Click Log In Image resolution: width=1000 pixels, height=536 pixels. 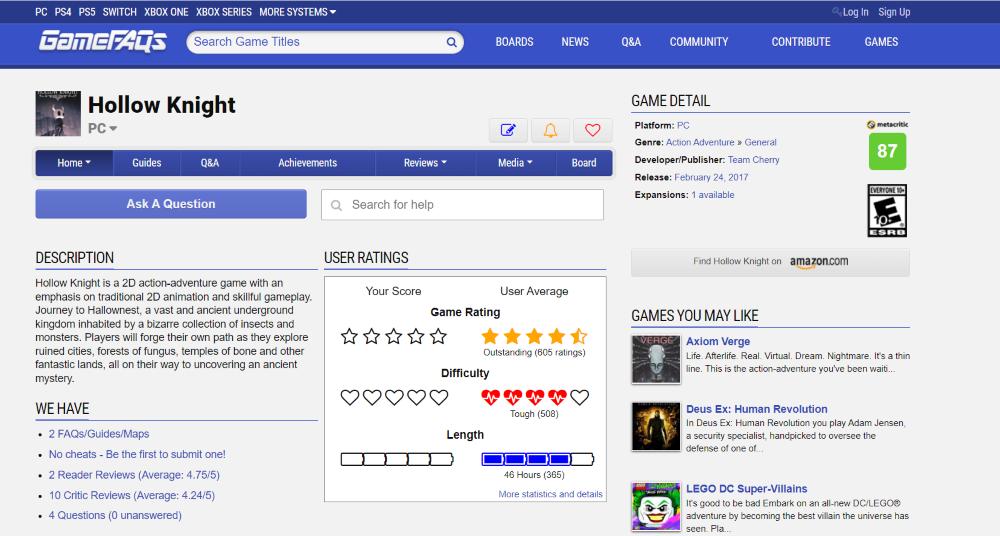pyautogui.click(x=855, y=11)
